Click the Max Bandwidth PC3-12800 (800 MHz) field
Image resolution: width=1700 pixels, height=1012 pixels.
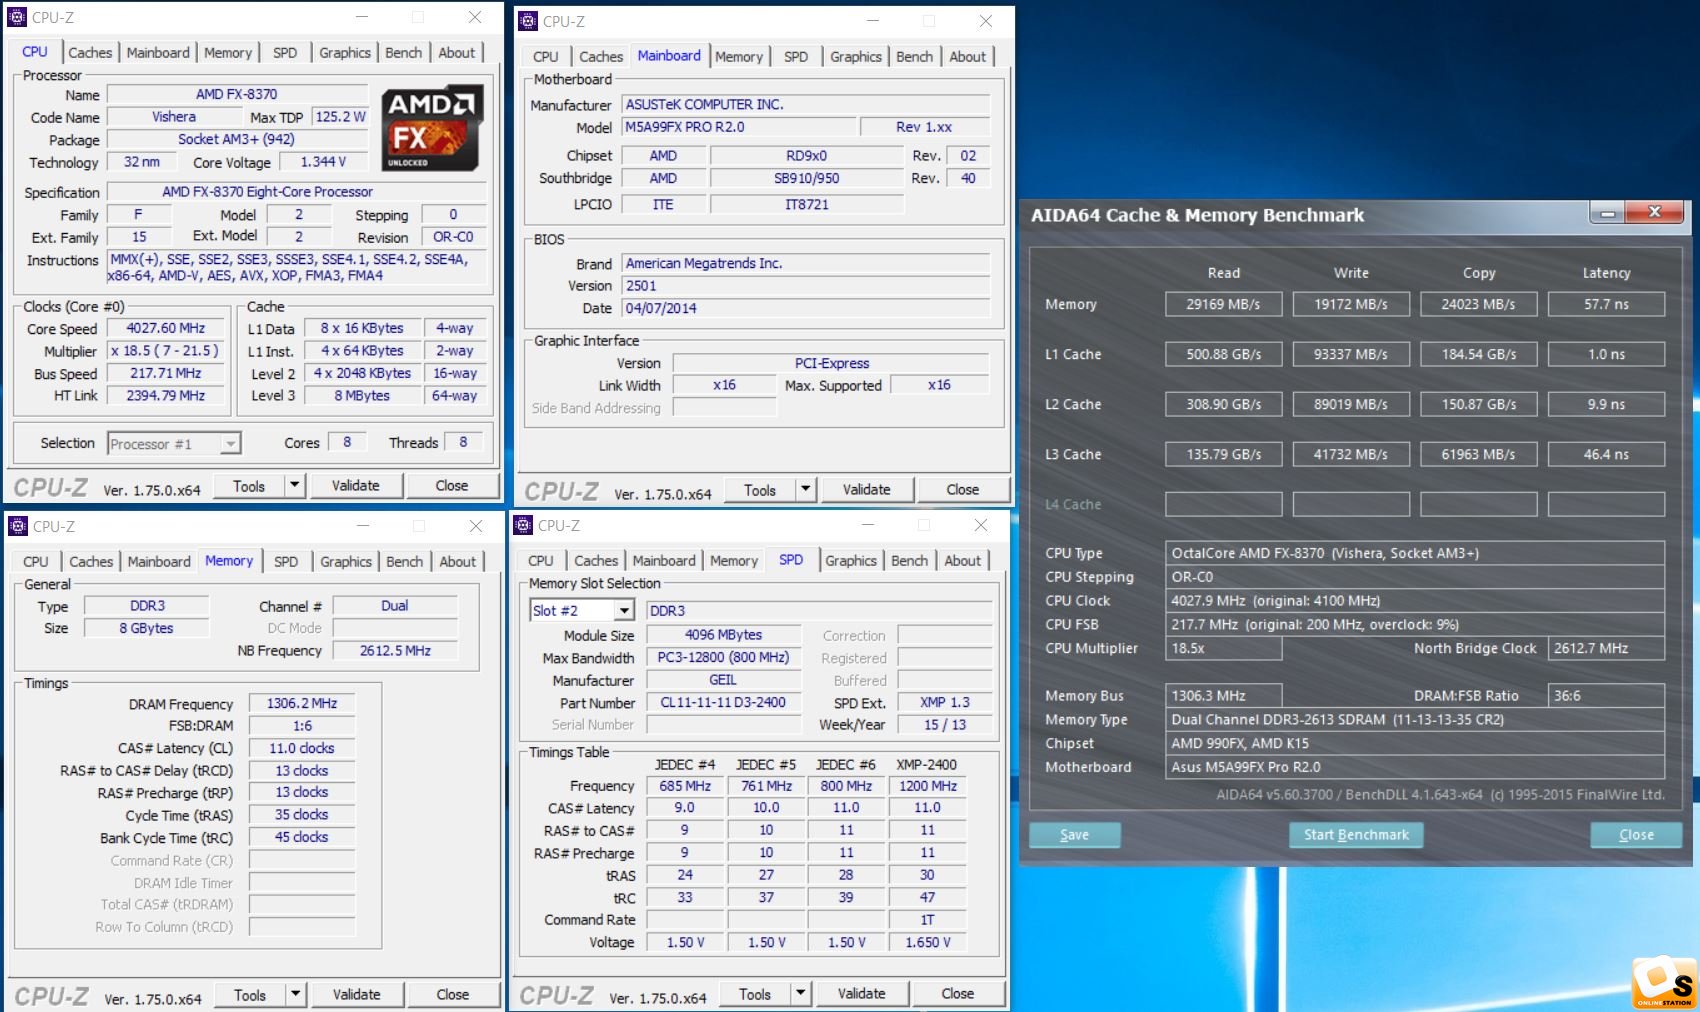(723, 657)
